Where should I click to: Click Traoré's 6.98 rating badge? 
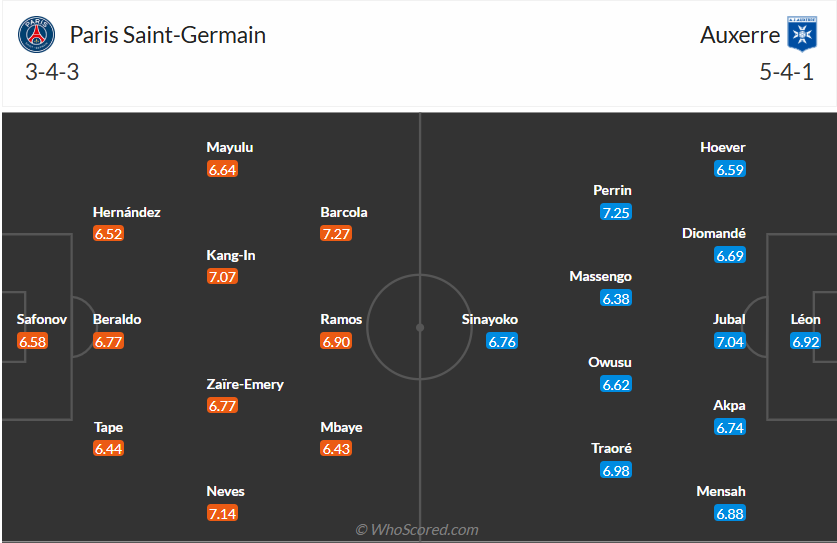click(616, 470)
